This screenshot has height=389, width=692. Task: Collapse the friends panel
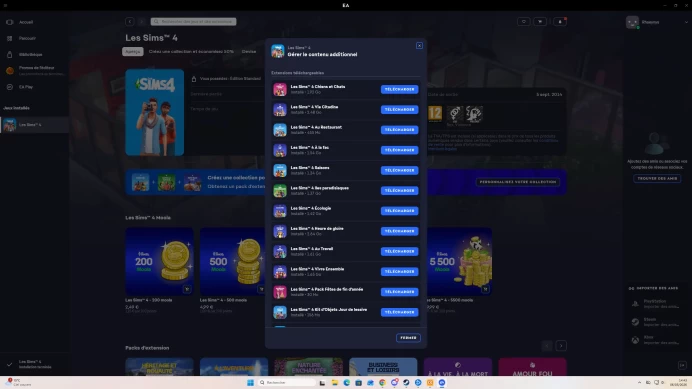[x=682, y=365]
